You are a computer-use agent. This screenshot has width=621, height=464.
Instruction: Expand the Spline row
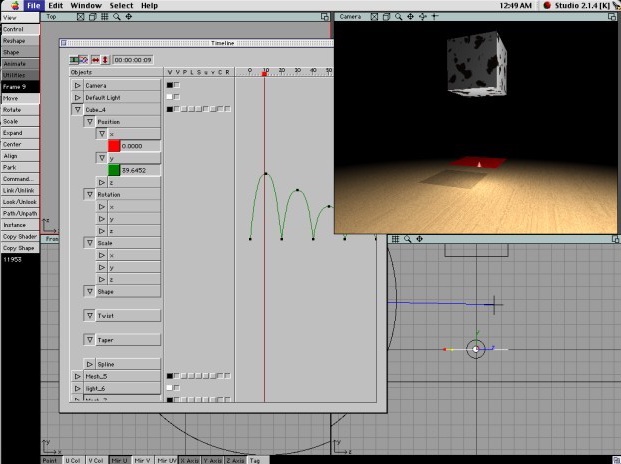coord(90,364)
